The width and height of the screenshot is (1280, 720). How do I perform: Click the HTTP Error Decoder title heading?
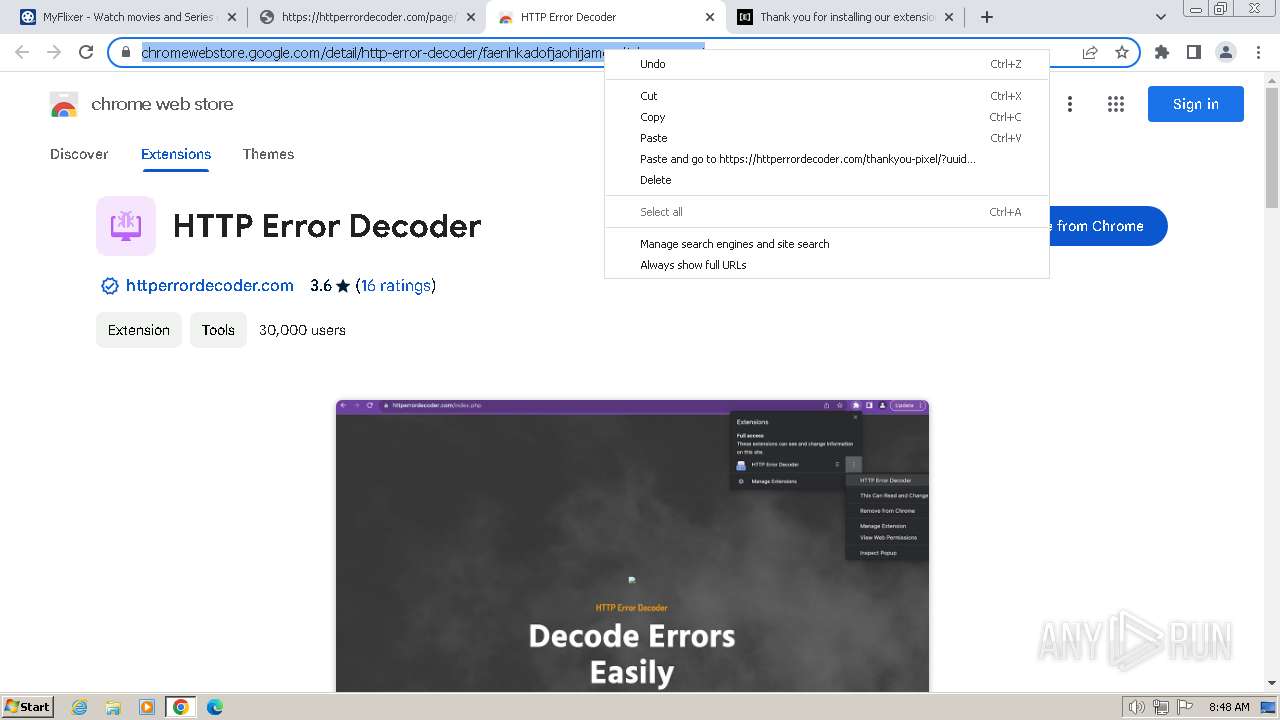pos(327,226)
